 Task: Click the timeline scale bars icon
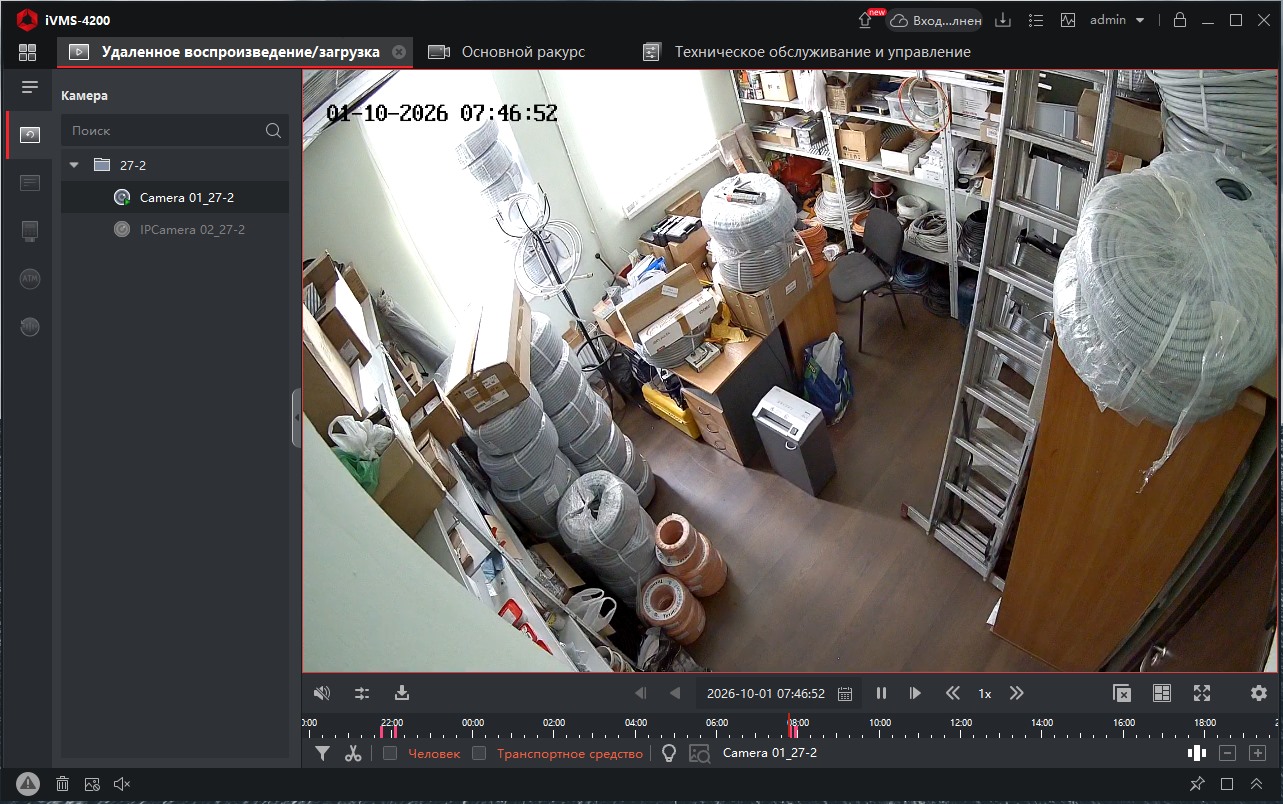[x=1196, y=753]
